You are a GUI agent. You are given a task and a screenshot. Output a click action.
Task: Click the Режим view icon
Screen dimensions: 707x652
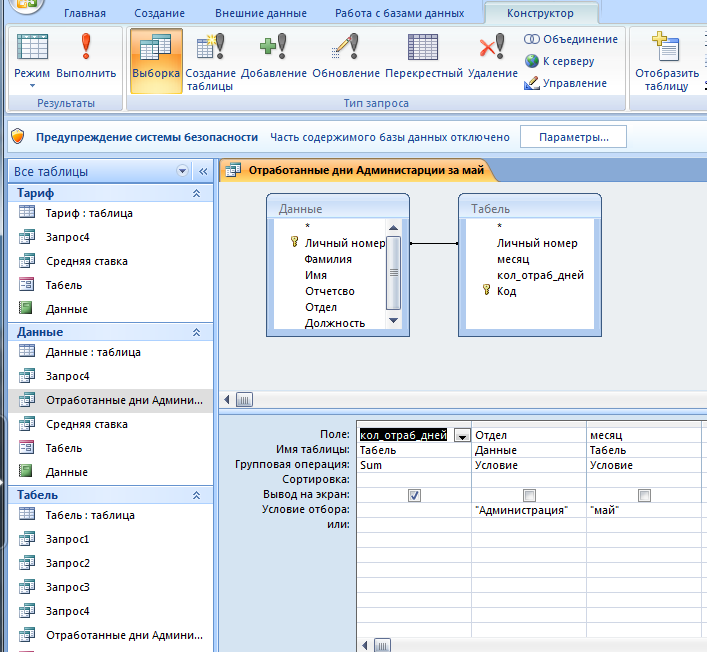(x=32, y=47)
